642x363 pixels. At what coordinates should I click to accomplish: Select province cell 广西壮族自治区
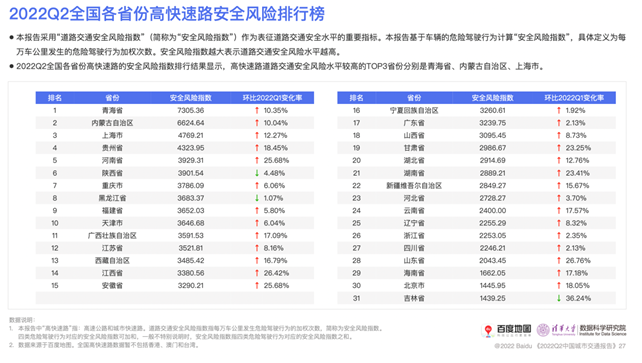click(112, 236)
